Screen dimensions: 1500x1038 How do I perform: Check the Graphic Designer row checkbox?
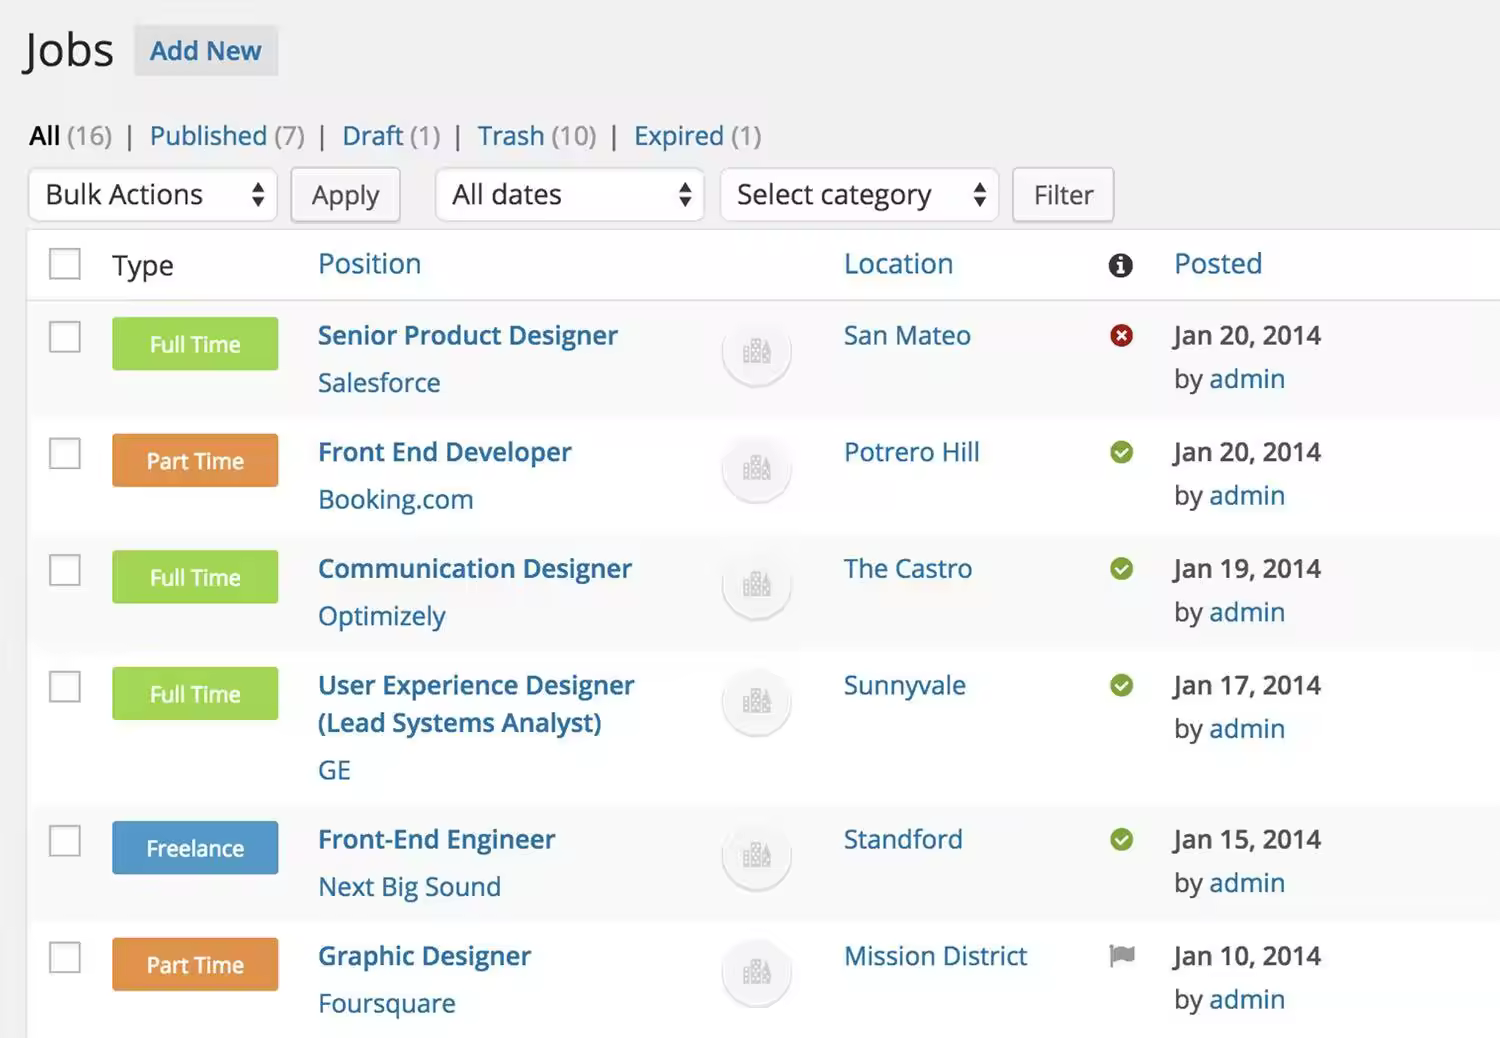65,957
